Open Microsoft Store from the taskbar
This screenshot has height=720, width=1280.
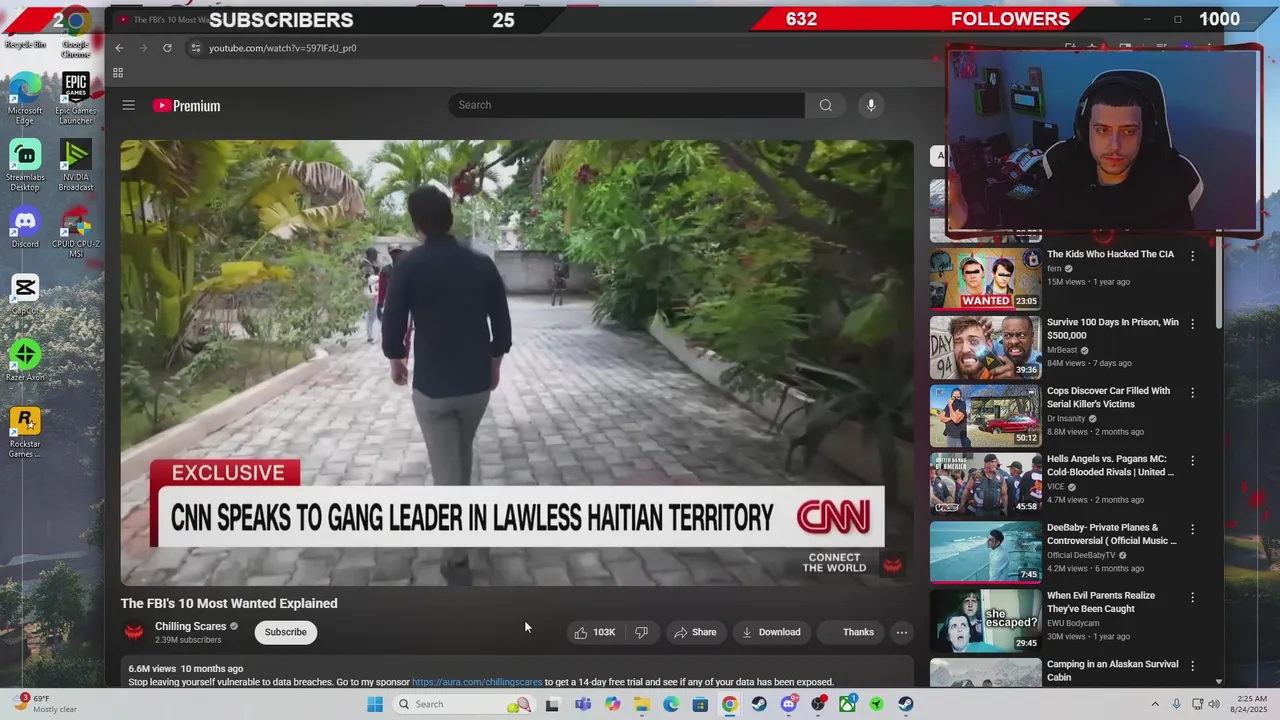tap(700, 704)
